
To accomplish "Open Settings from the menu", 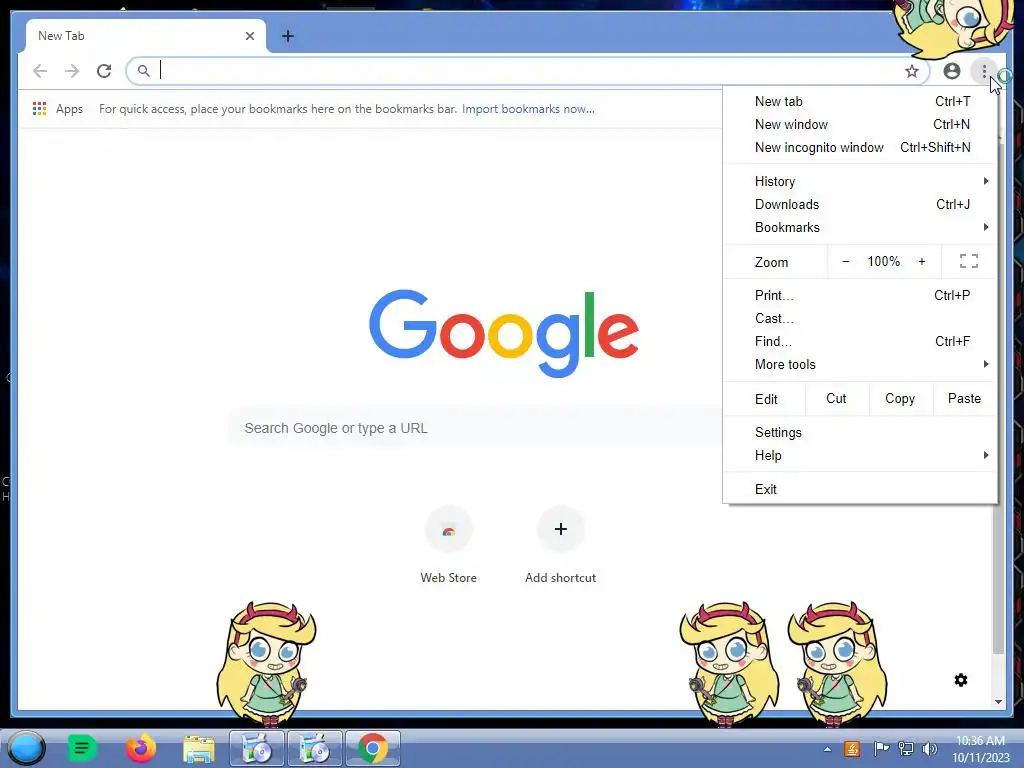I will [861, 432].
